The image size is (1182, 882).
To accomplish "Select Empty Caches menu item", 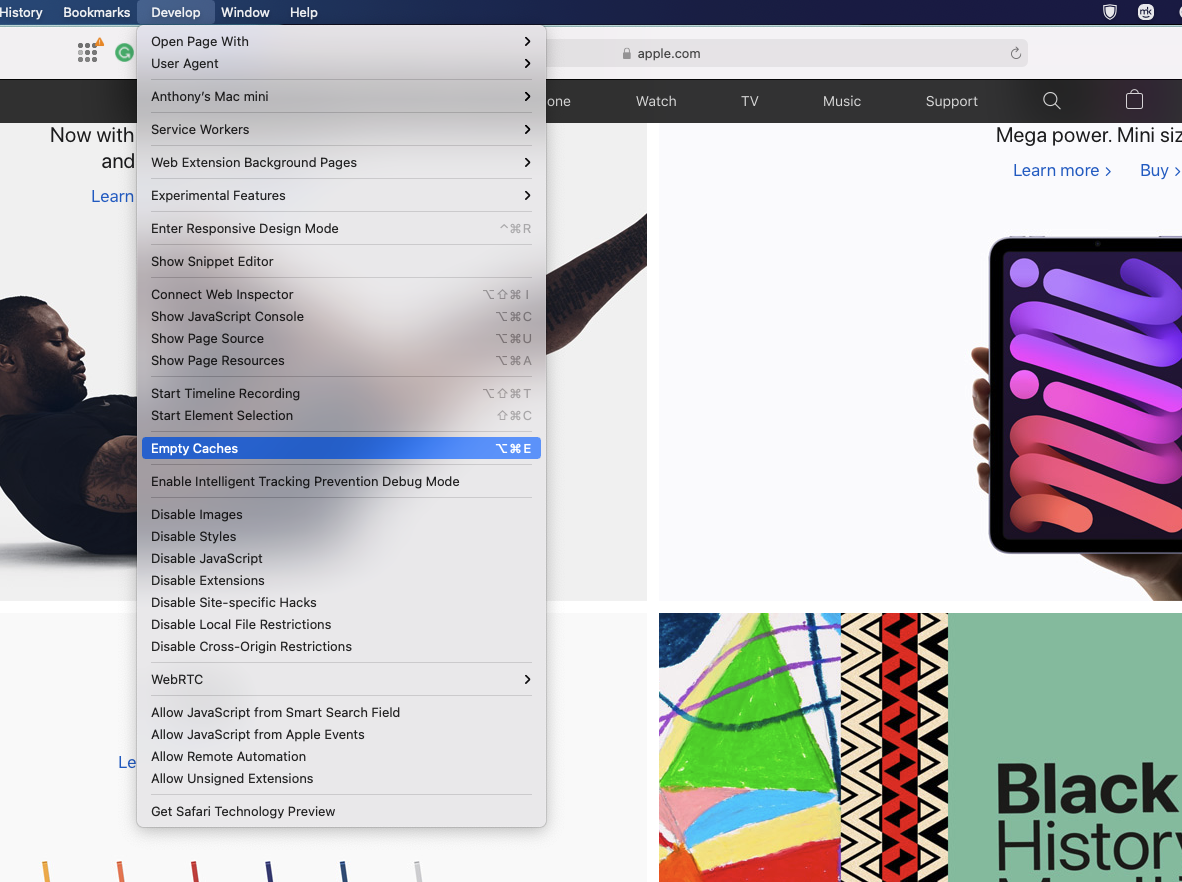I will 341,449.
